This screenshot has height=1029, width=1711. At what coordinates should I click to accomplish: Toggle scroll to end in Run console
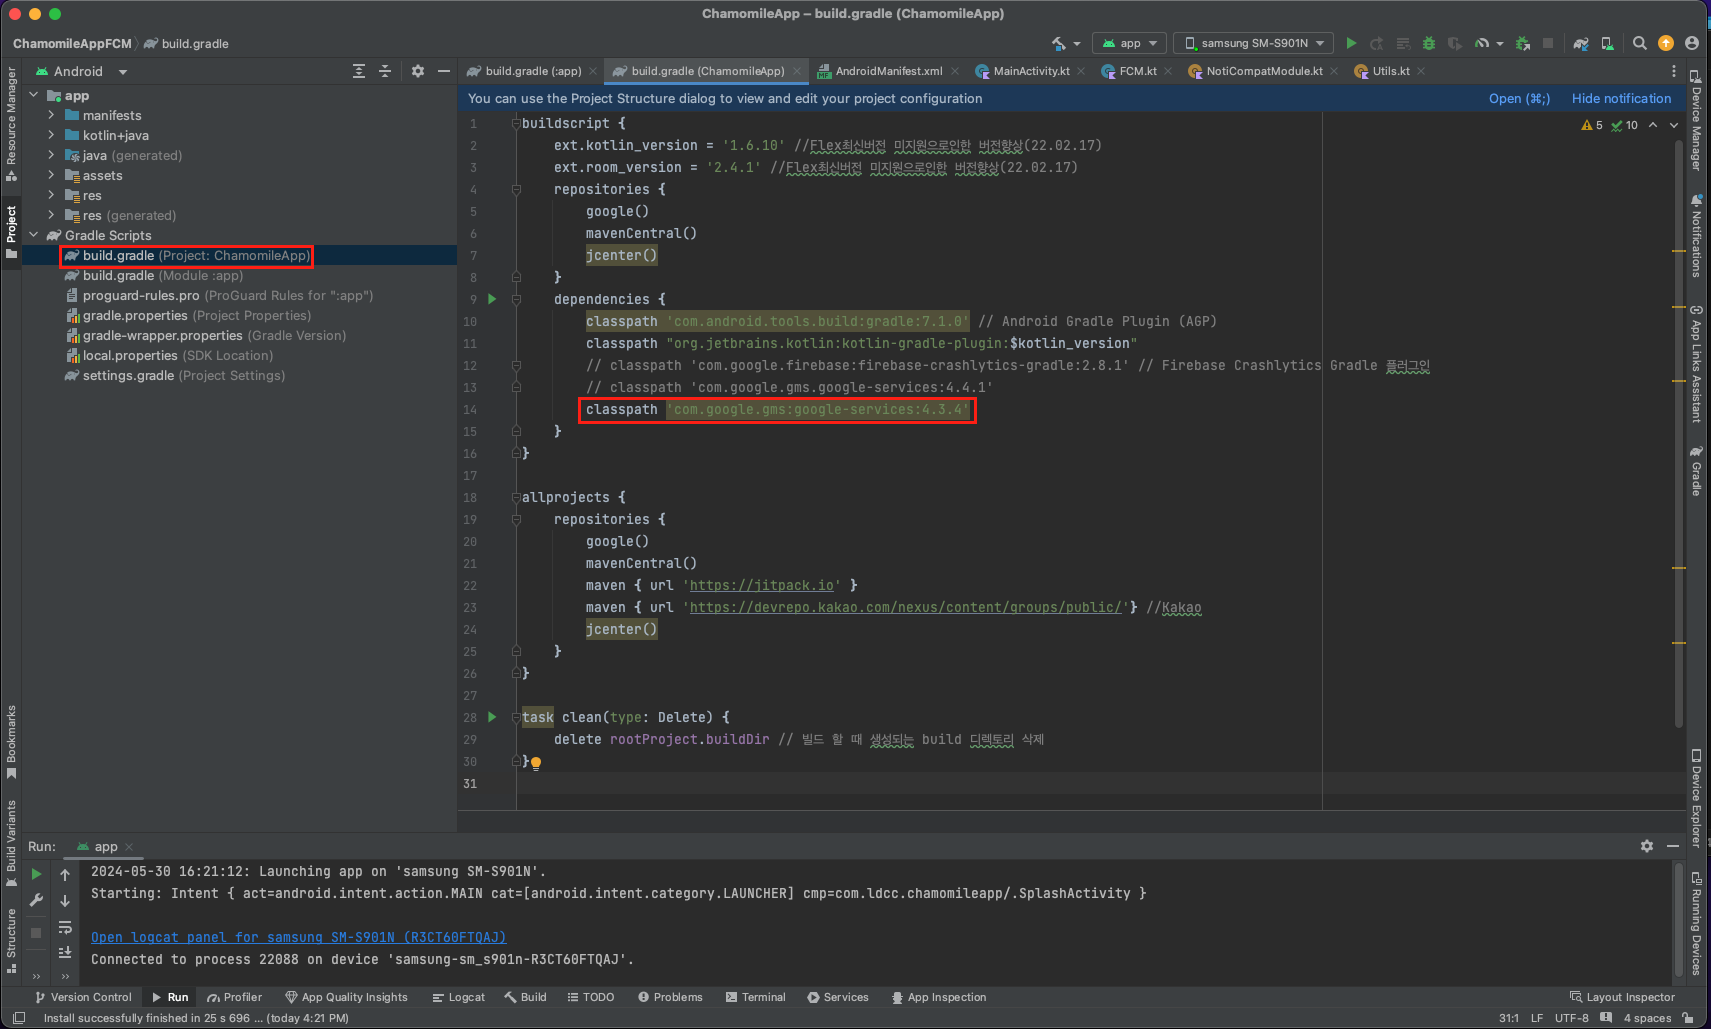coord(65,952)
